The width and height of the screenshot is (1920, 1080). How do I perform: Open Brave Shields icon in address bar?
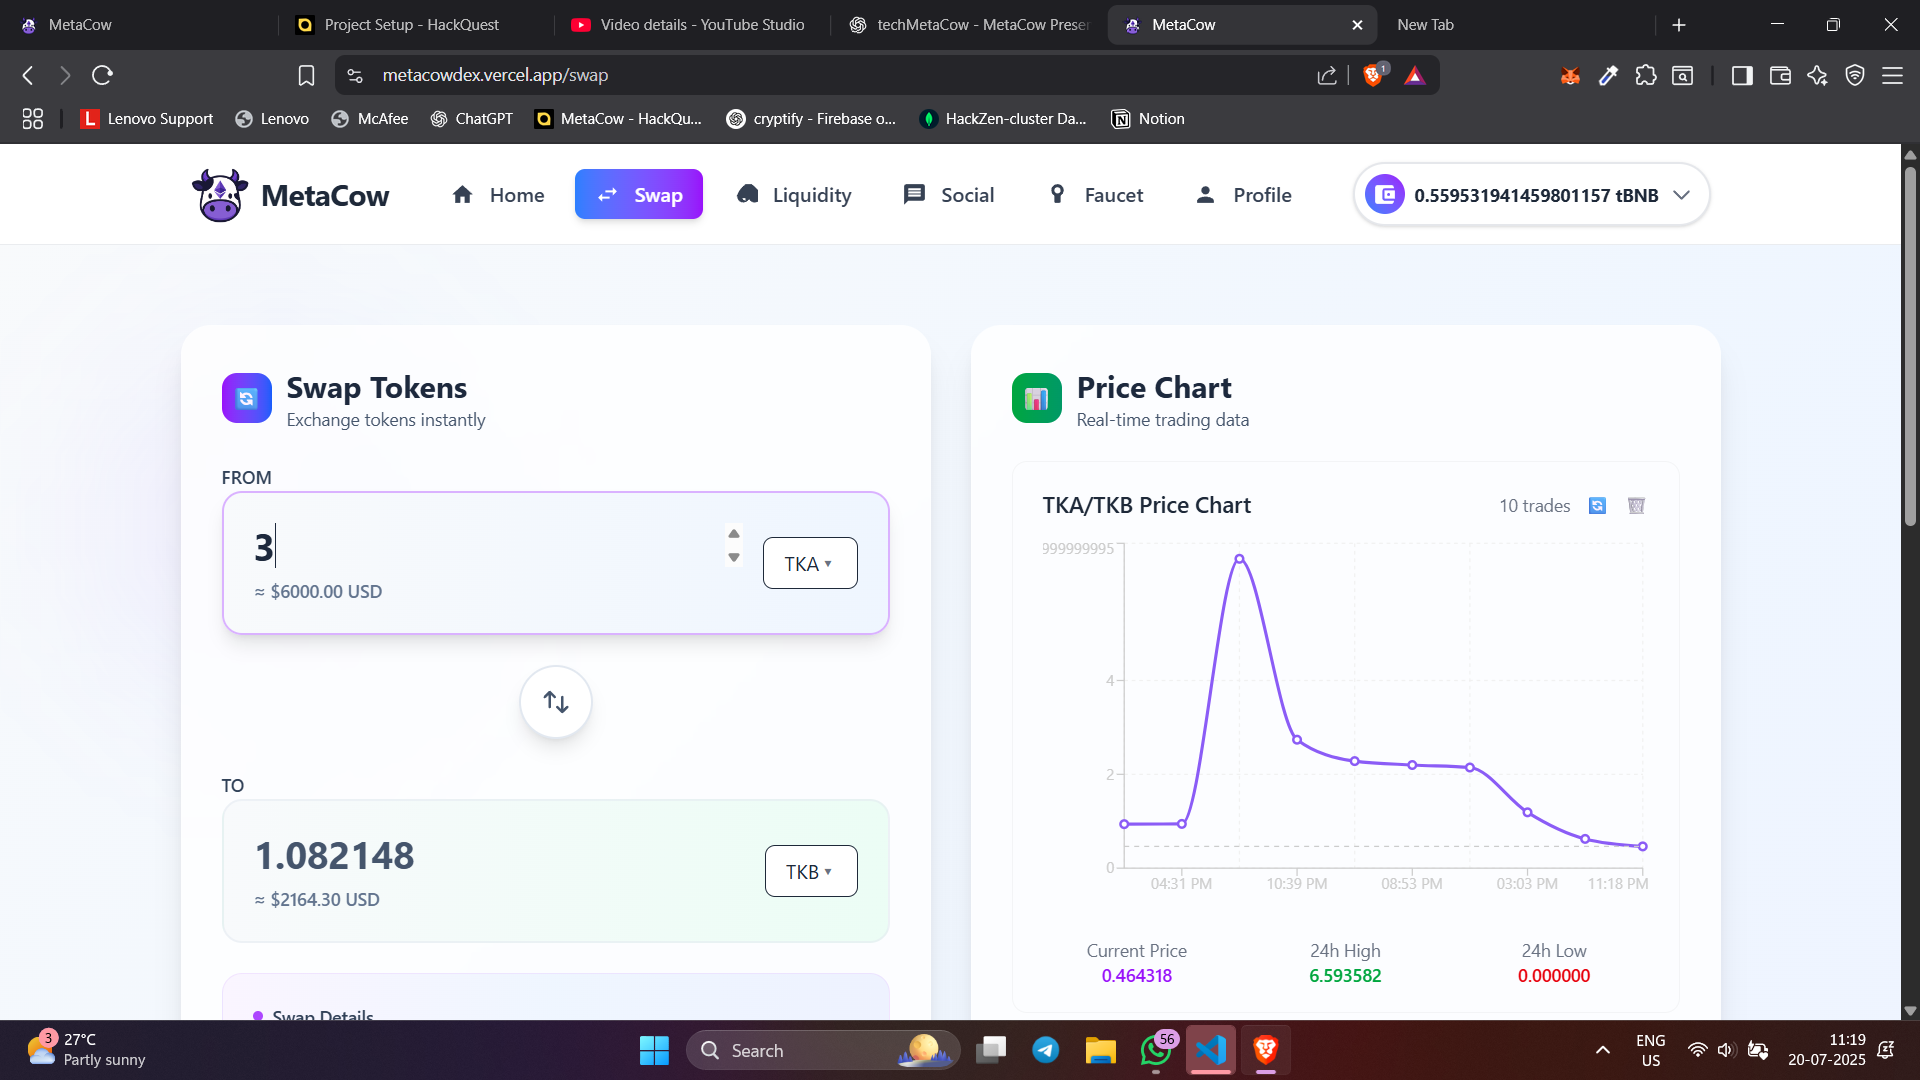1373,75
